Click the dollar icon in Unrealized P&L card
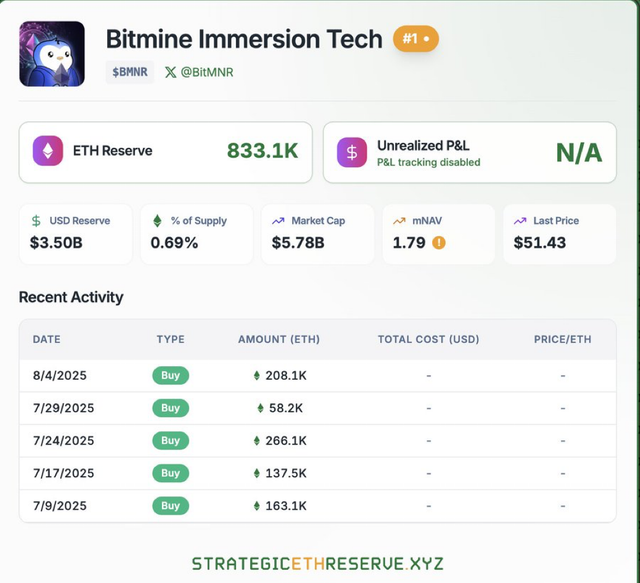Viewport: 640px width, 583px height. (352, 152)
